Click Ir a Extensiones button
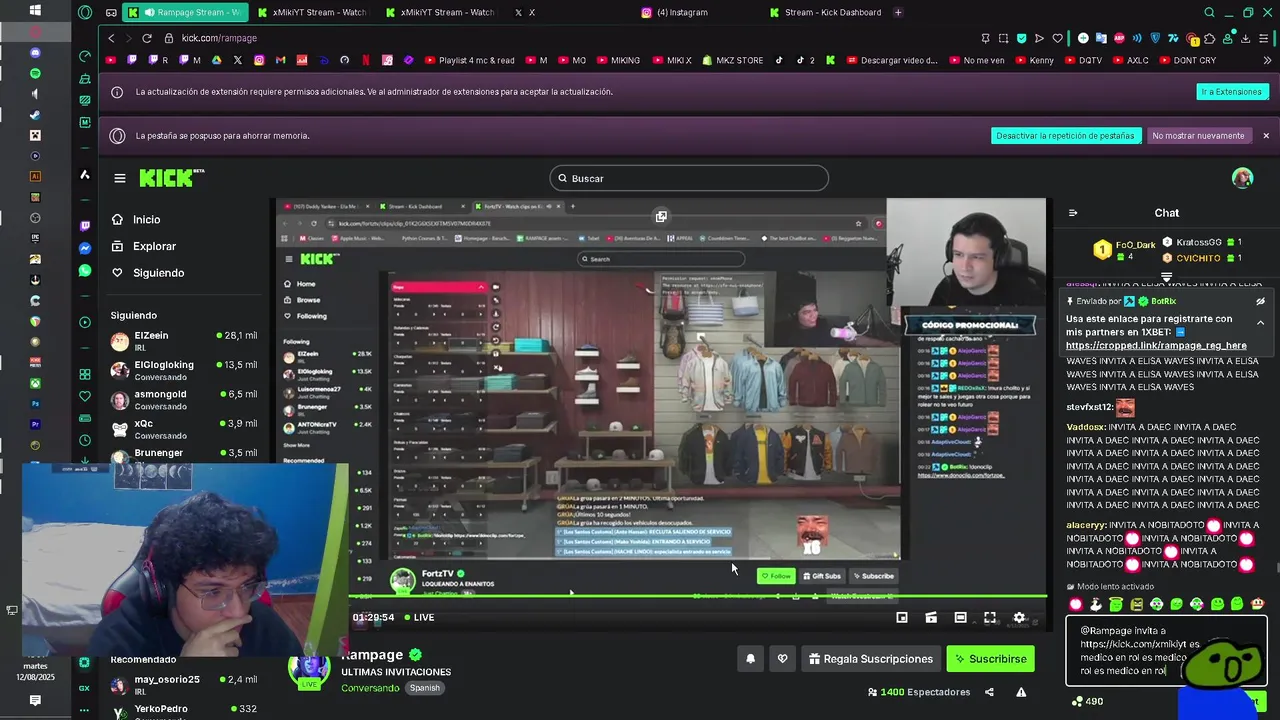 [1231, 91]
